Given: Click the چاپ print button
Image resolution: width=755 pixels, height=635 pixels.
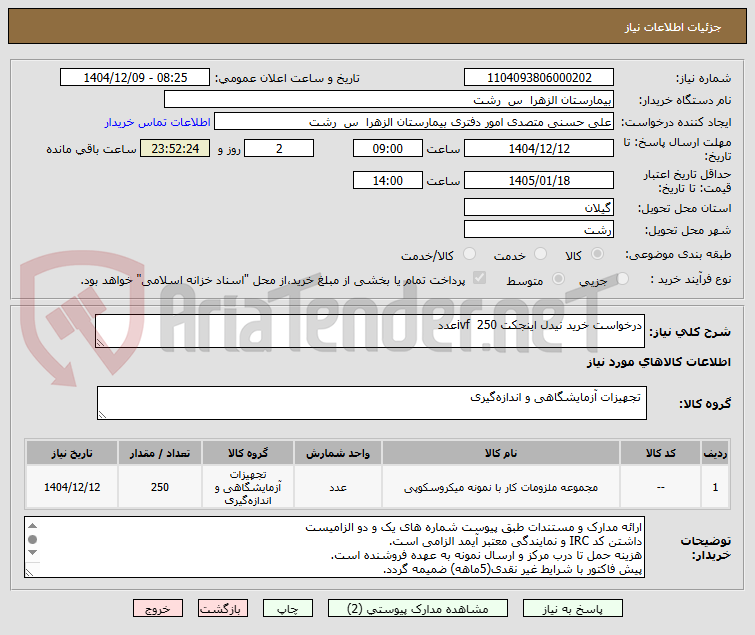Looking at the screenshot, I should 287,609.
